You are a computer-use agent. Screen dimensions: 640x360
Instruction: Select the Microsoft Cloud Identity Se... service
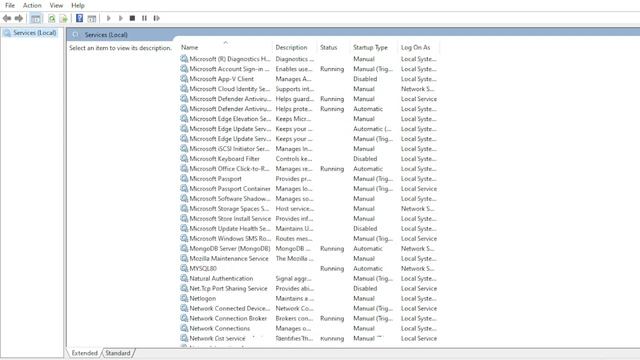[230, 89]
